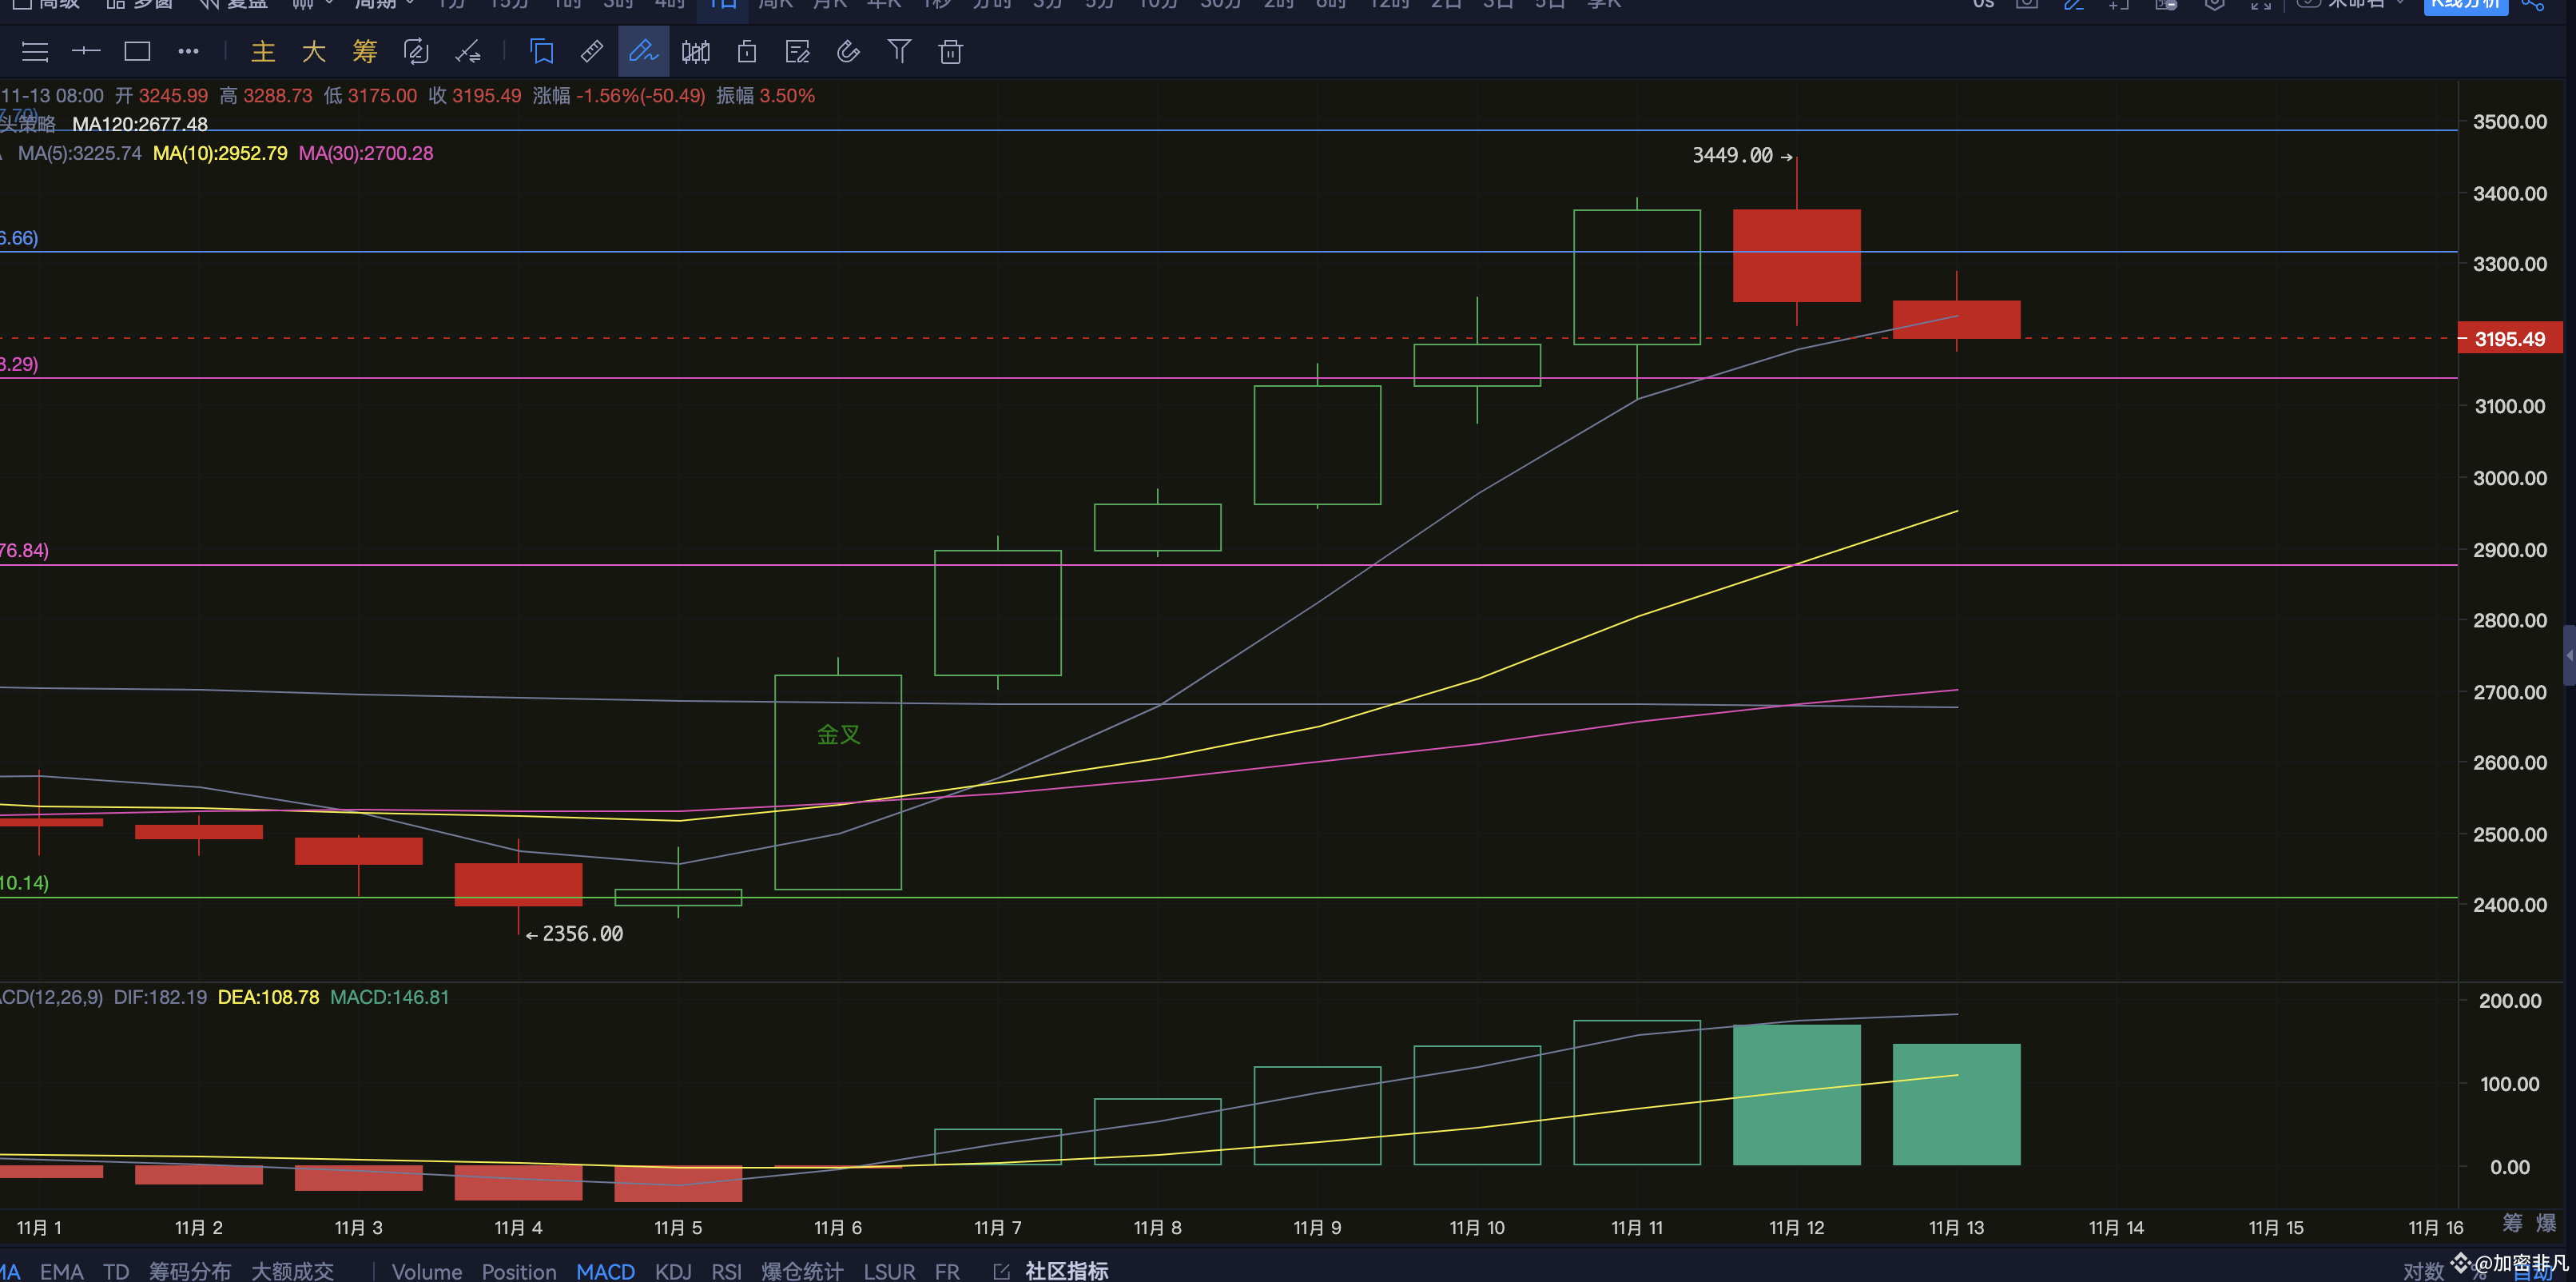Delete drawings with trash icon
Image resolution: width=2576 pixels, height=1282 pixels.
point(950,51)
